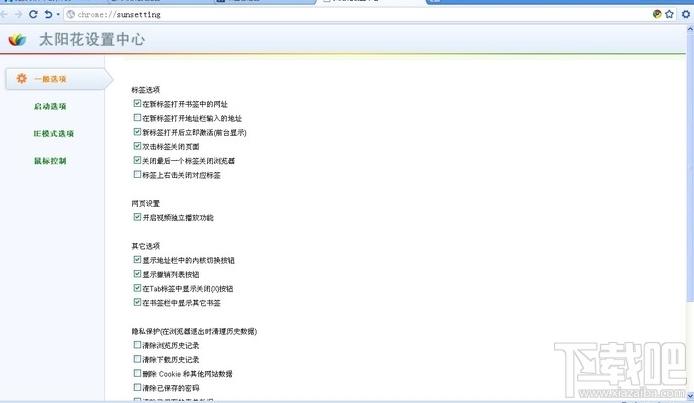Click the forward navigation arrow
The image size is (694, 403).
click(x=18, y=14)
